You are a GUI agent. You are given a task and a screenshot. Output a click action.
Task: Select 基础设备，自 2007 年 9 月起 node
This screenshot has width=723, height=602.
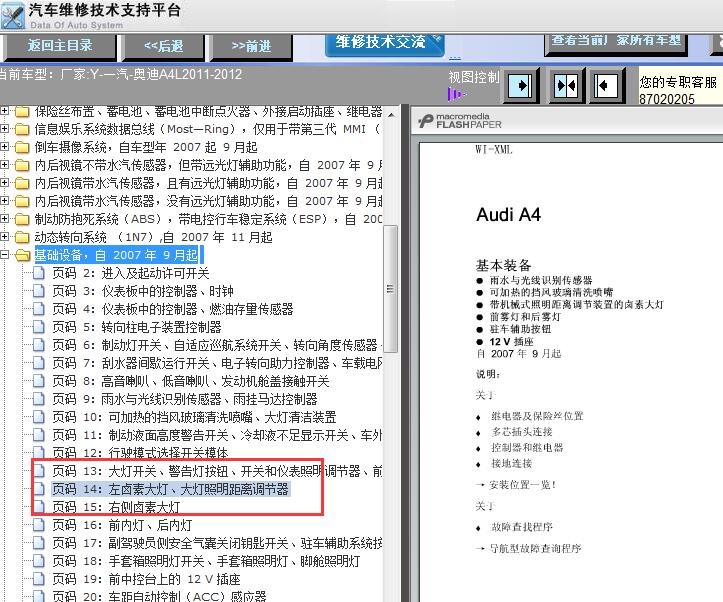(x=118, y=255)
